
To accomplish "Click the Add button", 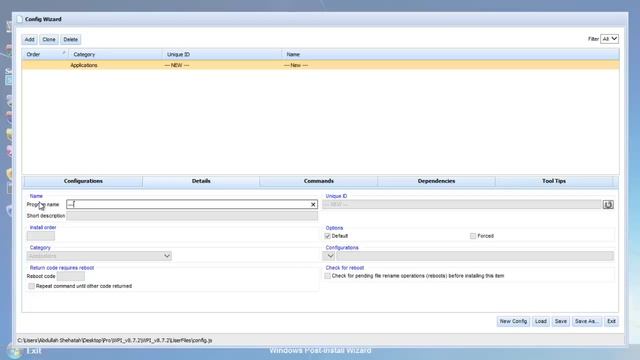I will [x=29, y=40].
